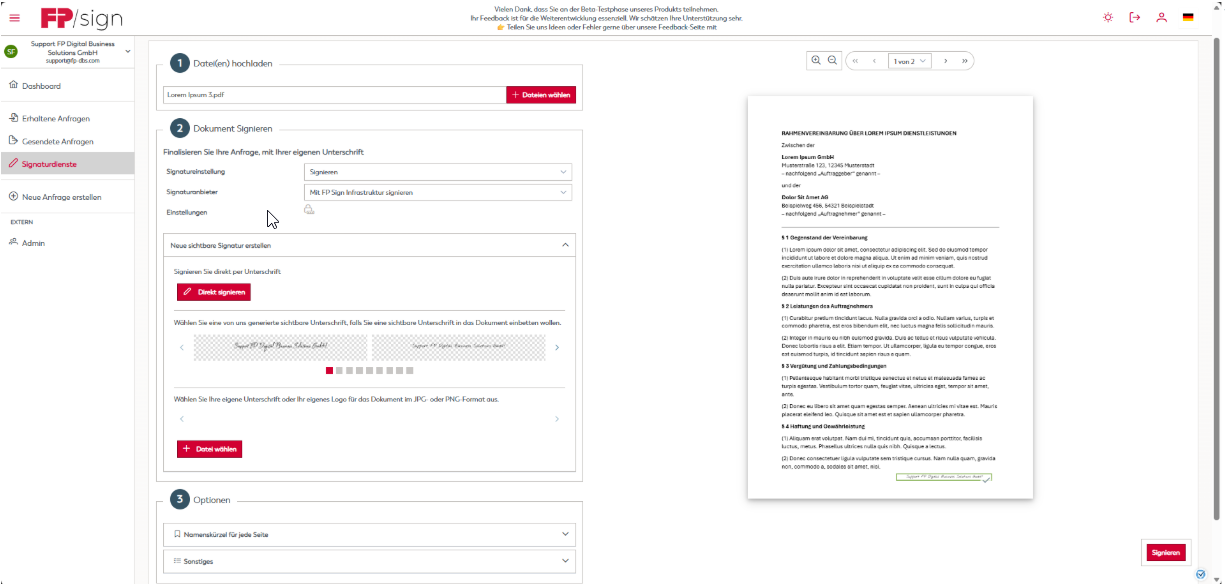Click the 'Dokument Signieren' step heading
Viewport: 1225px width, 584px height.
click(232, 128)
